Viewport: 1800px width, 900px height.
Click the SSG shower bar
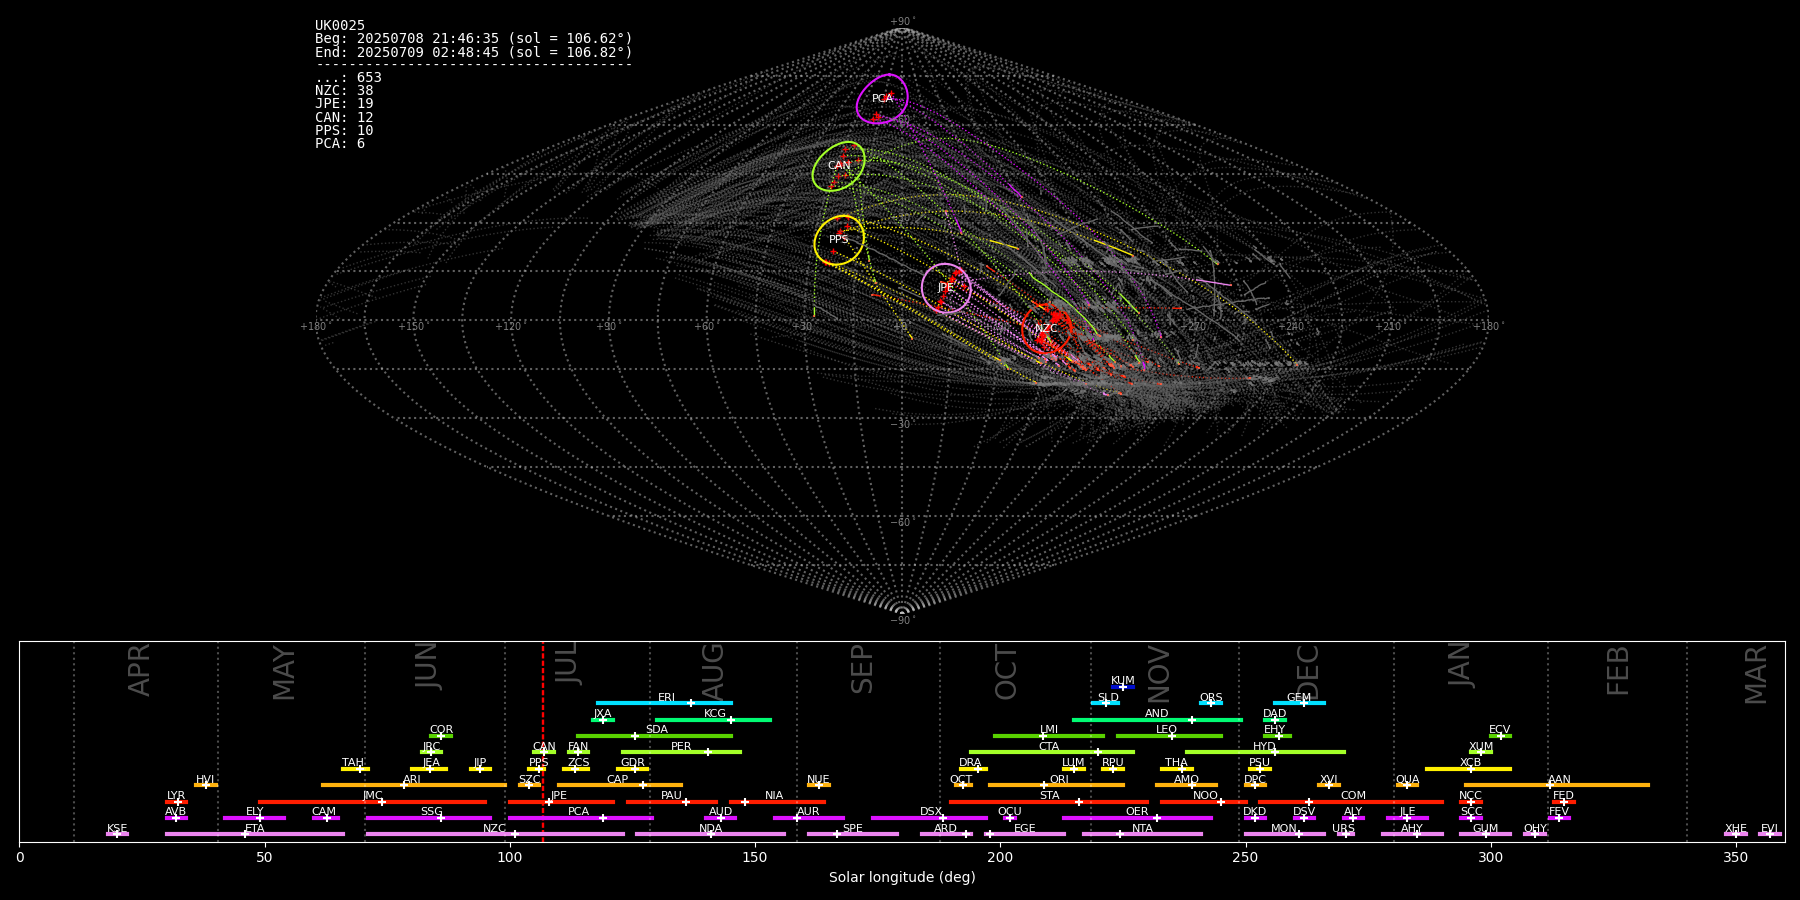428,818
